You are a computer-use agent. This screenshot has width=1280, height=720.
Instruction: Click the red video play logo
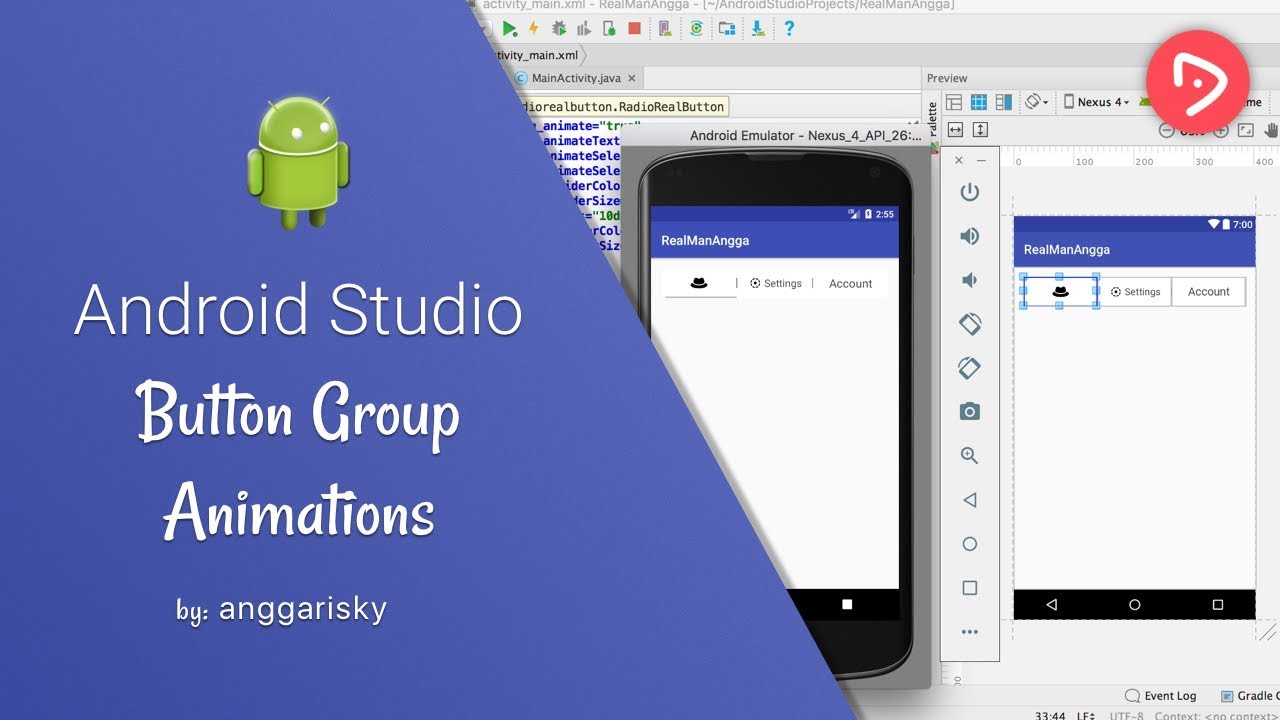pos(1198,82)
